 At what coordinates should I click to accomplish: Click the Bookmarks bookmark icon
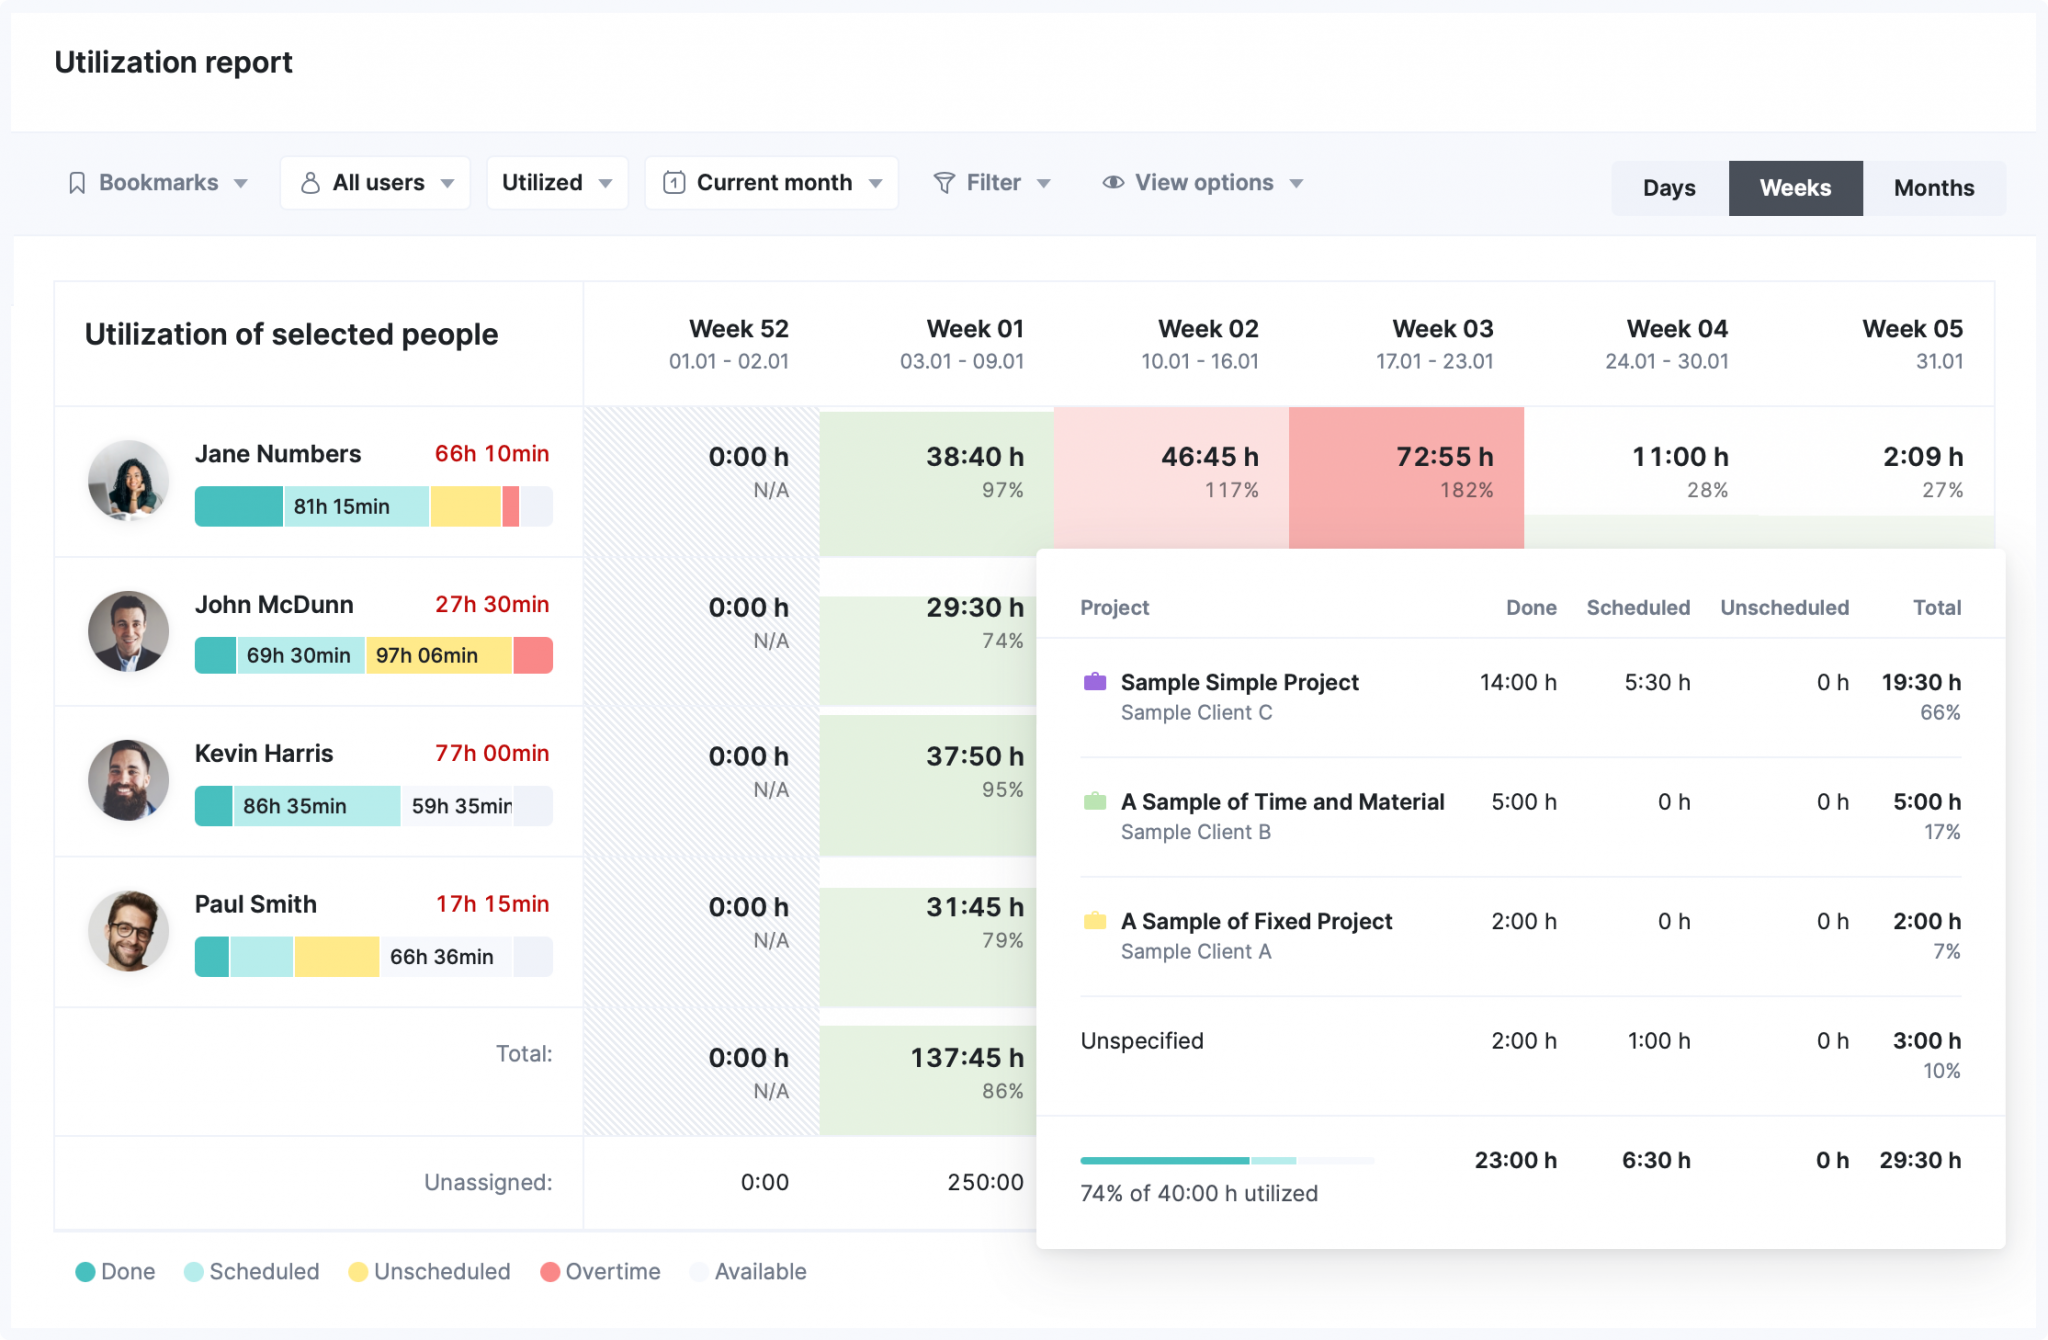(79, 182)
